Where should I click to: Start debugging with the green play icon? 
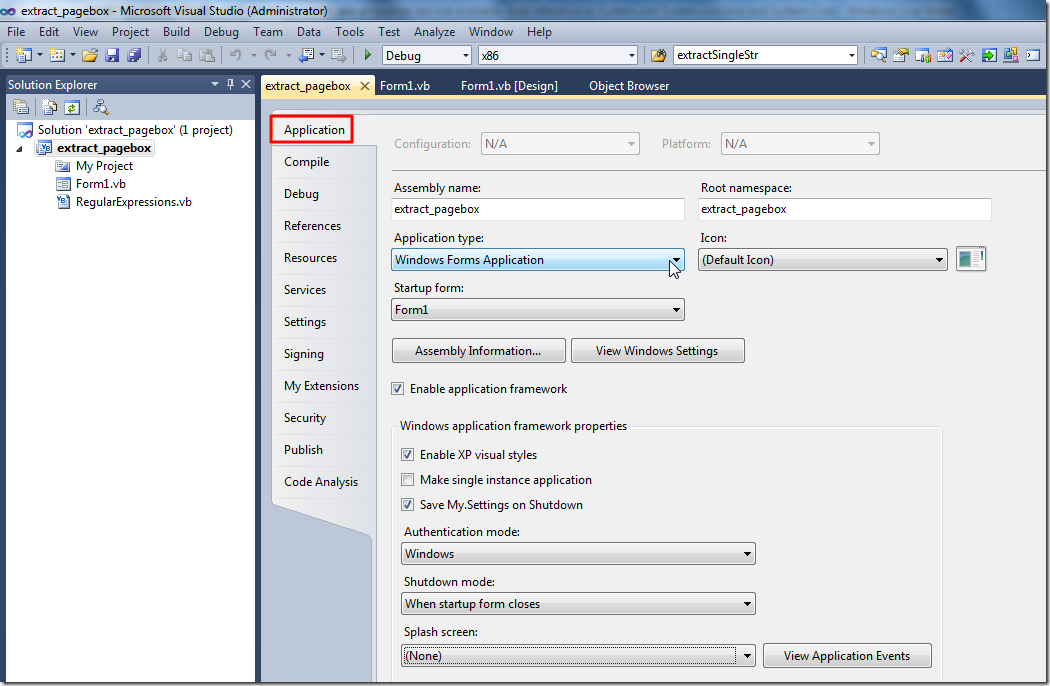pyautogui.click(x=368, y=55)
